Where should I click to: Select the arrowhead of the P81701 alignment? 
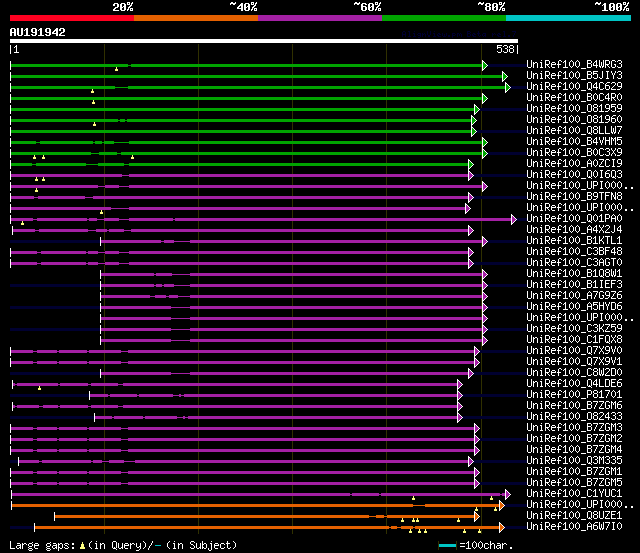[x=460, y=395]
